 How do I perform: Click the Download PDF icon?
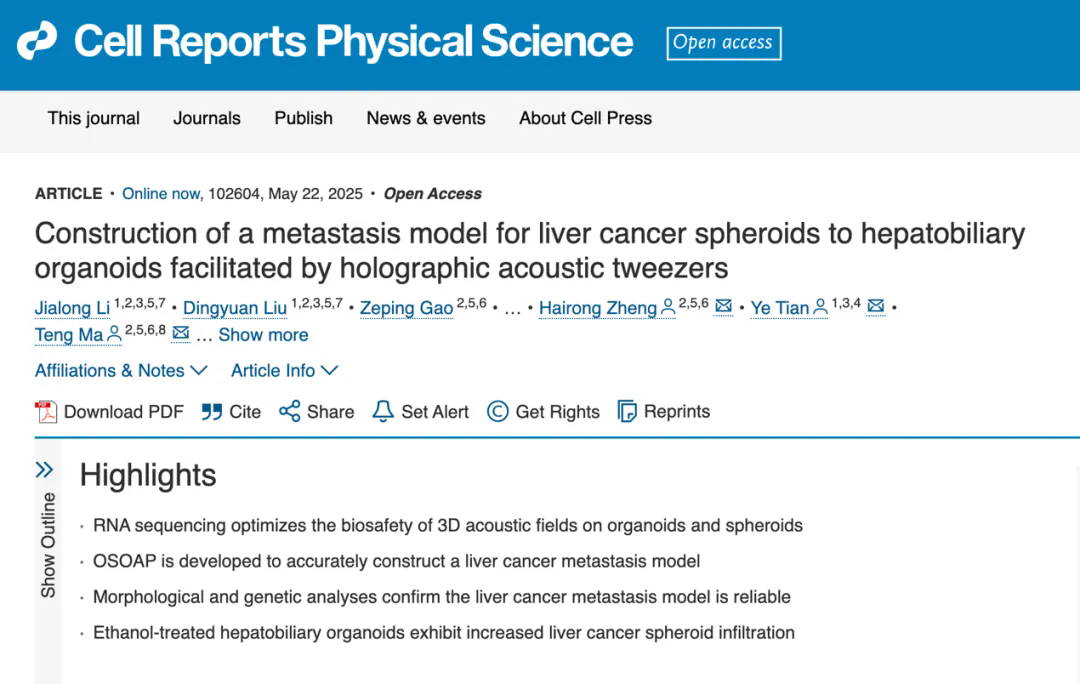tap(46, 412)
